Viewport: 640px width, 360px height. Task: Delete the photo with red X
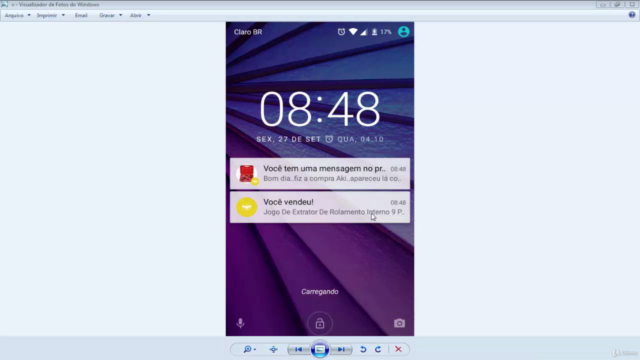(x=398, y=349)
